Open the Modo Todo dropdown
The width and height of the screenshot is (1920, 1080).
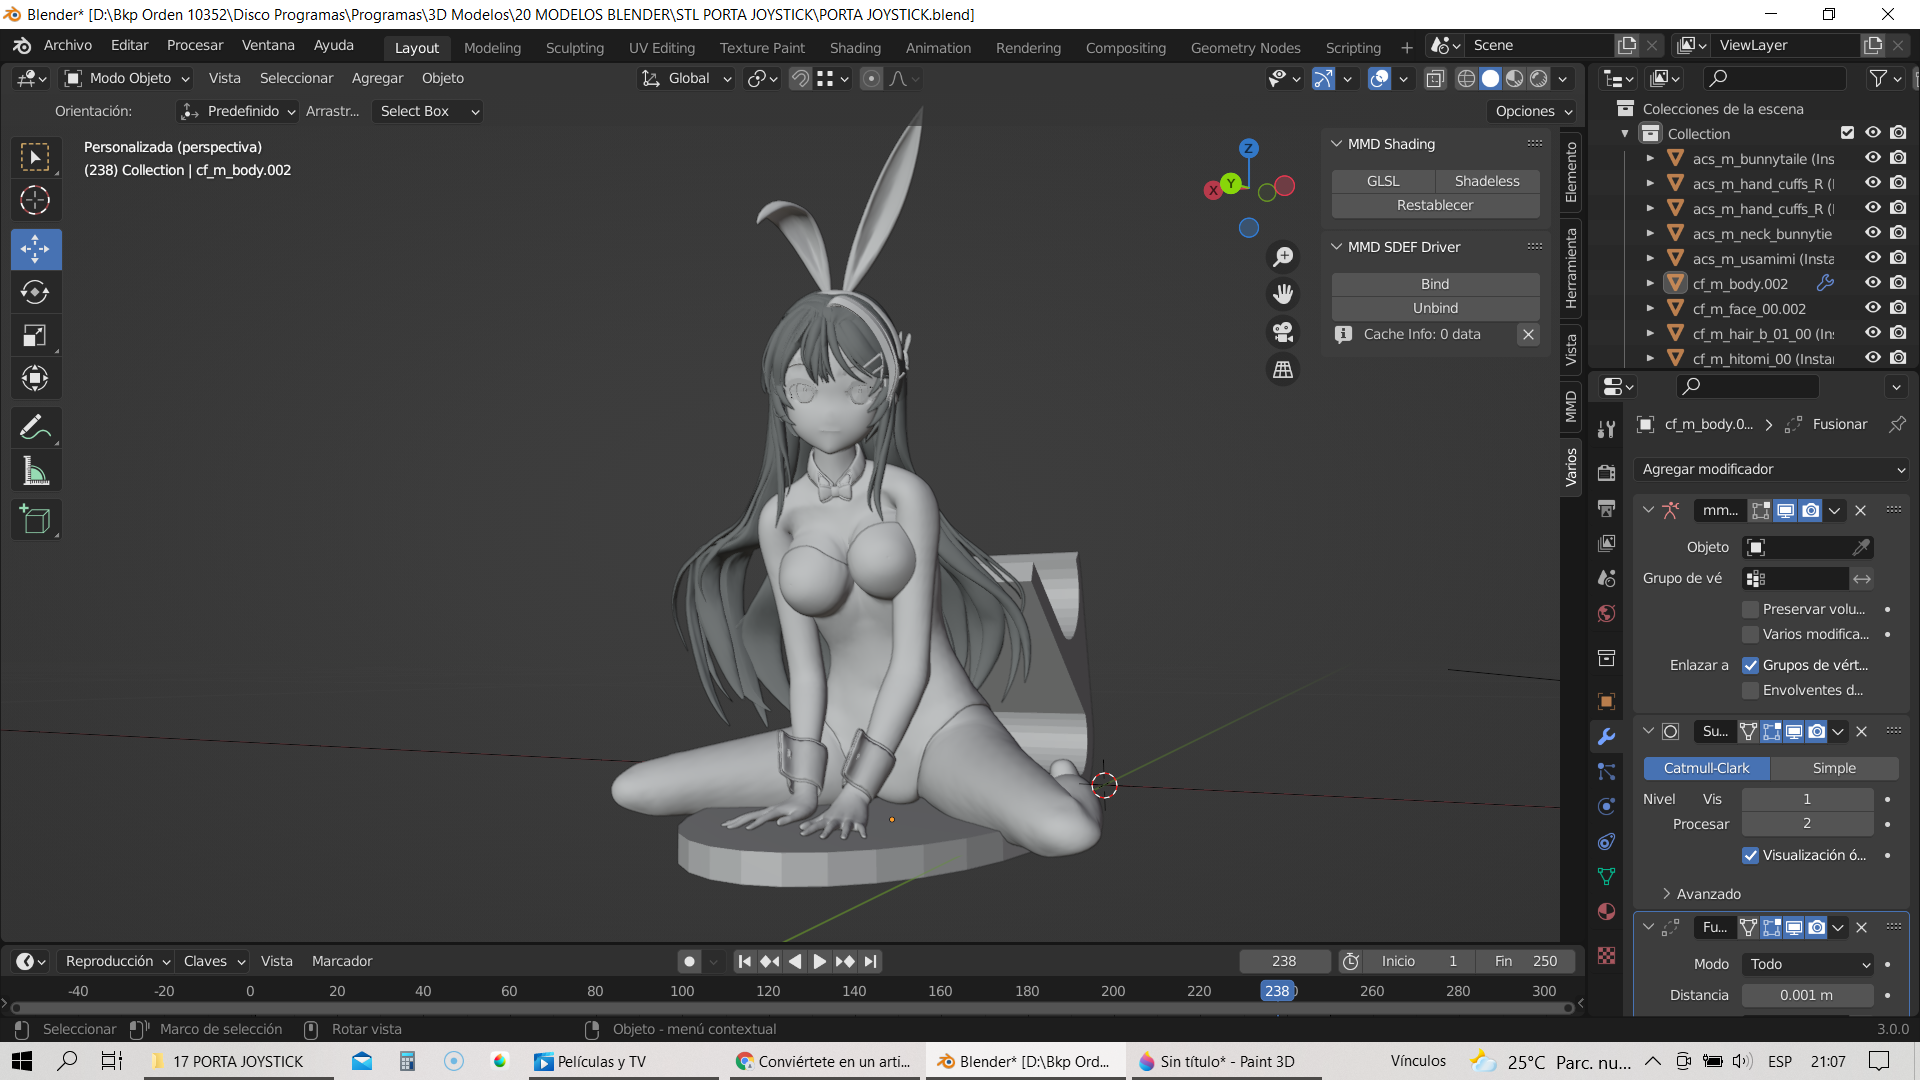1808,964
